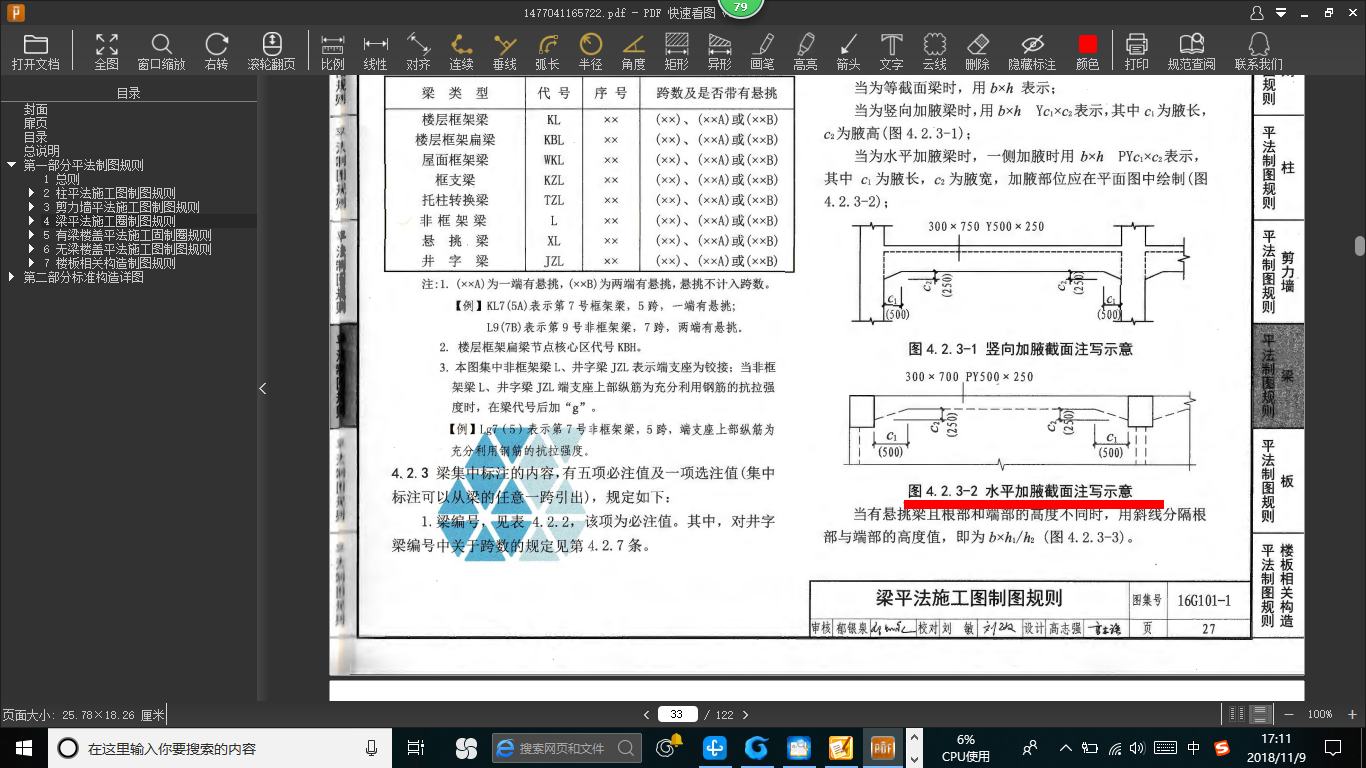Select the 画笔 pen tool

[763, 51]
